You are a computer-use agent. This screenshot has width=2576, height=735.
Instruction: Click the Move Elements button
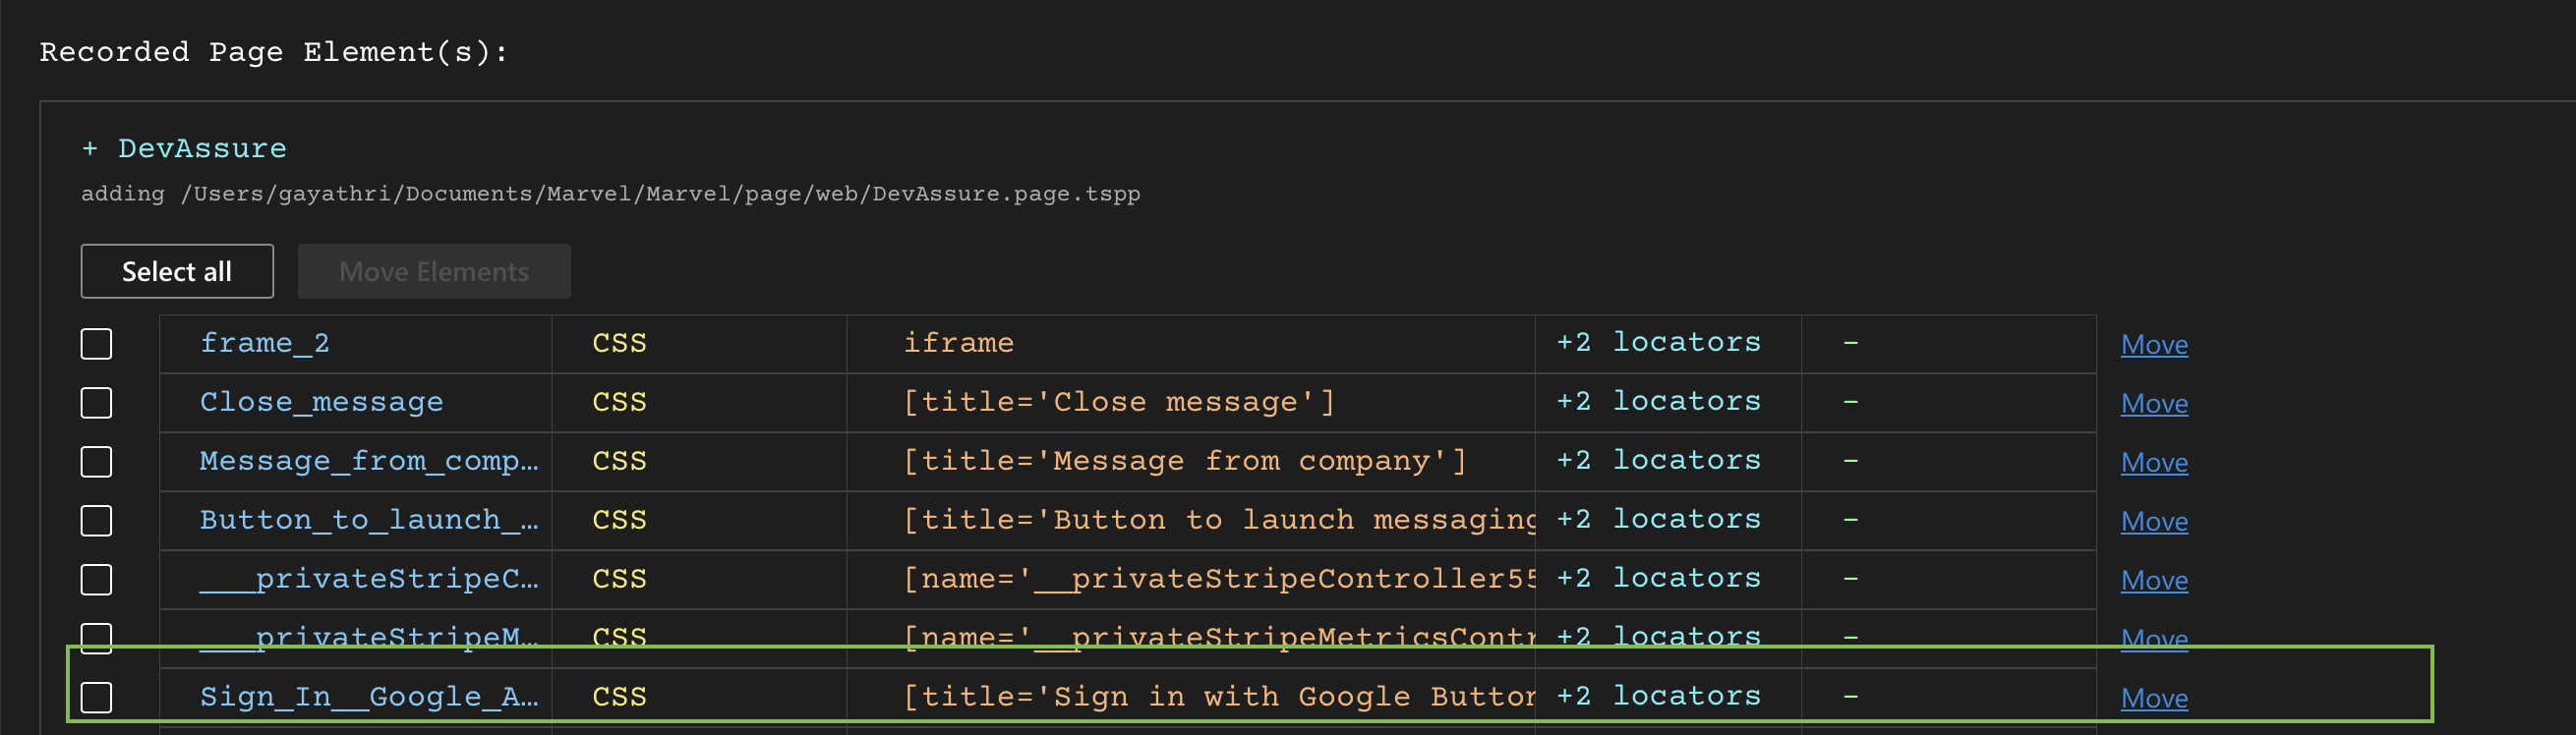(434, 271)
